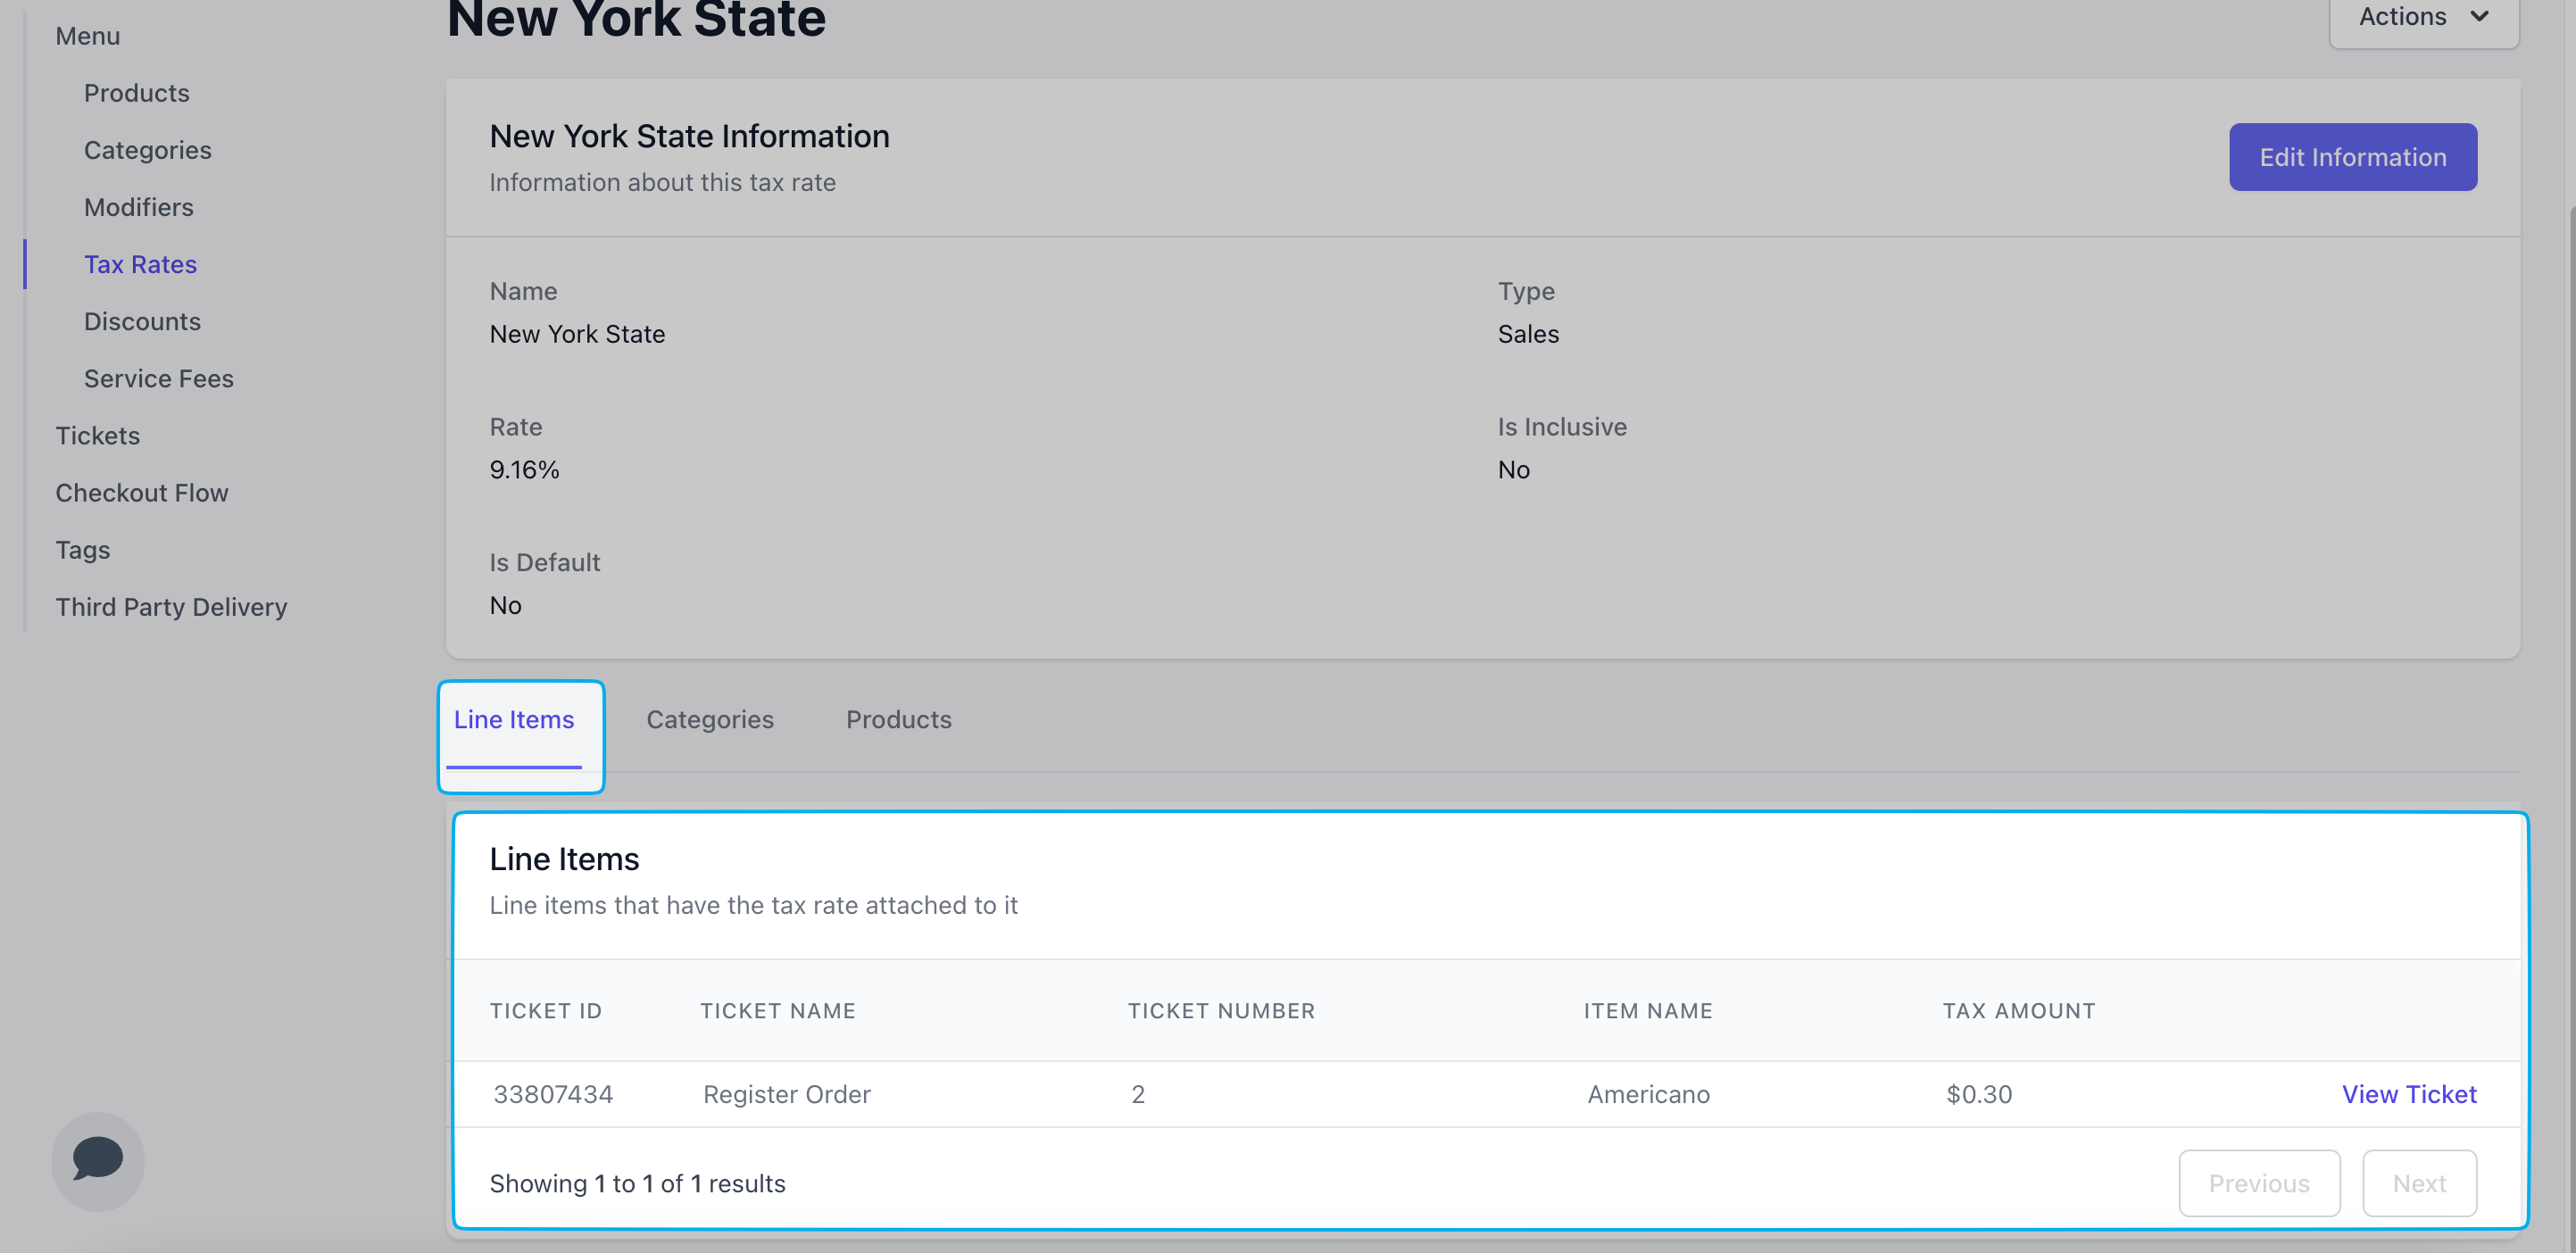Click the Edit Information button
This screenshot has height=1253, width=2576.
click(2352, 157)
